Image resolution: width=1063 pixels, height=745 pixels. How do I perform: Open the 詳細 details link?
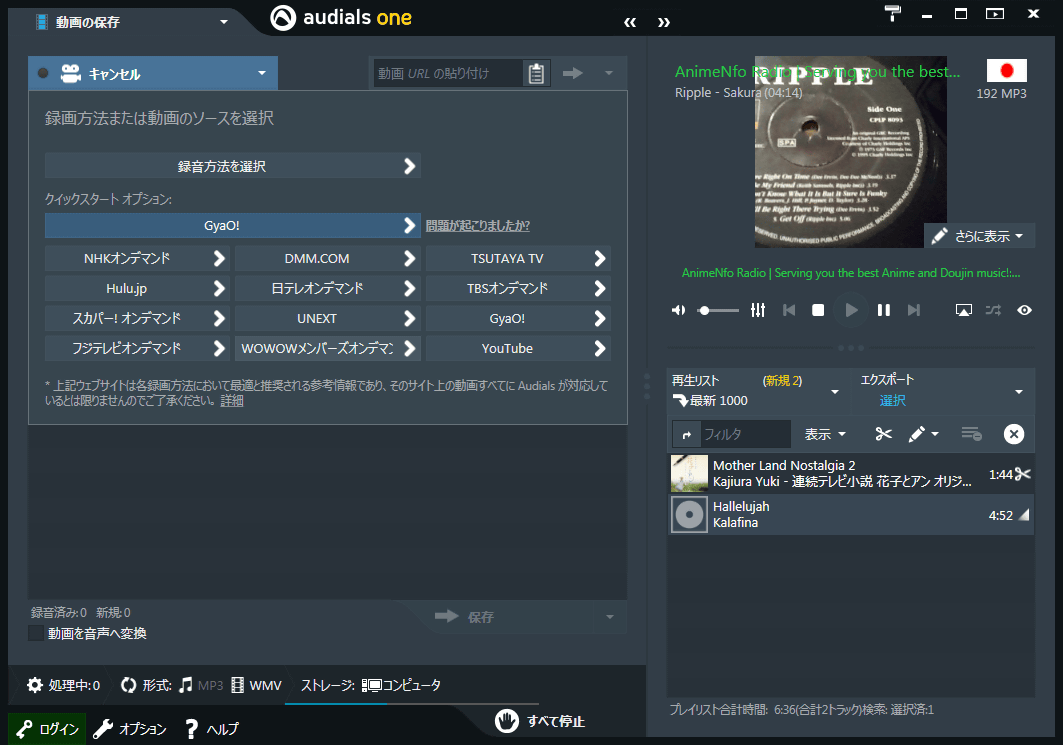(231, 401)
